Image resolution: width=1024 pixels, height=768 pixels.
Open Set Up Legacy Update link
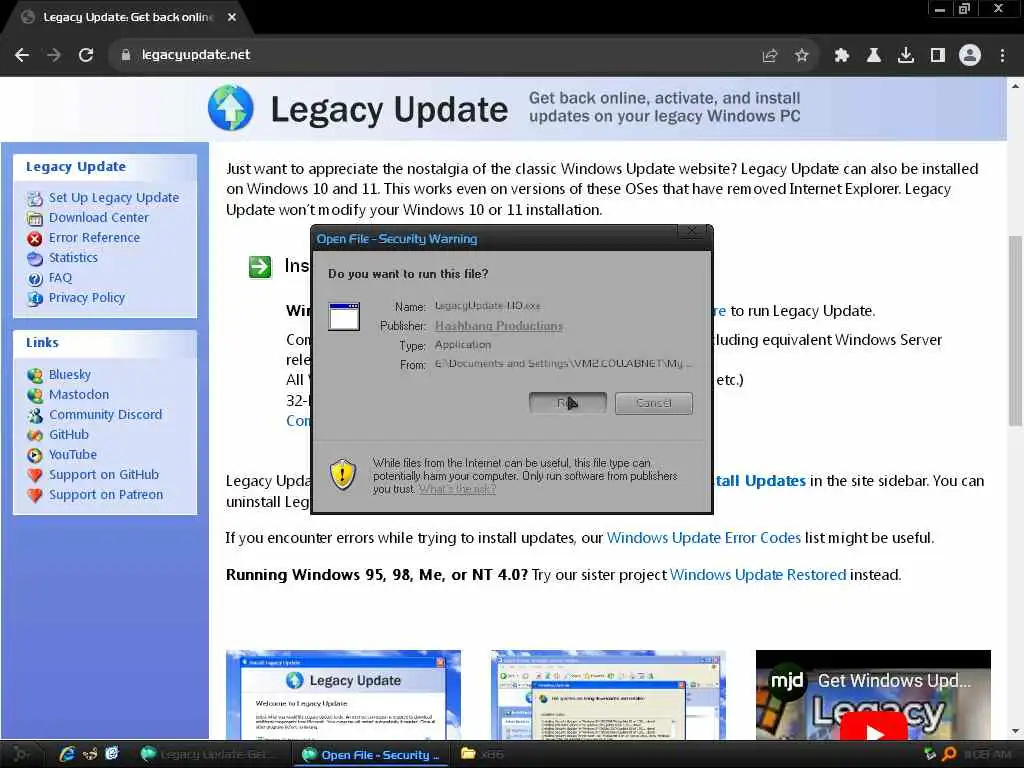point(114,197)
